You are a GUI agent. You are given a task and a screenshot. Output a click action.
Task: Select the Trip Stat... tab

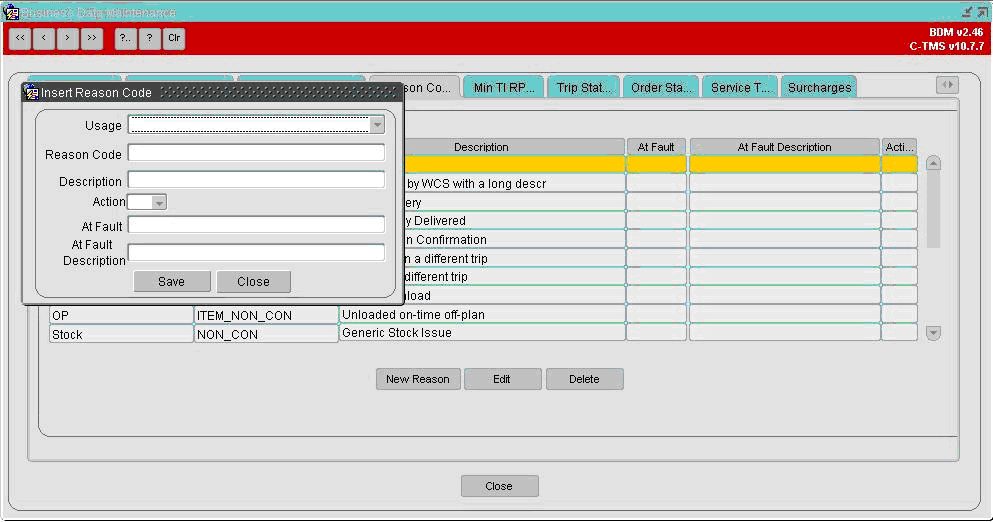click(x=584, y=87)
